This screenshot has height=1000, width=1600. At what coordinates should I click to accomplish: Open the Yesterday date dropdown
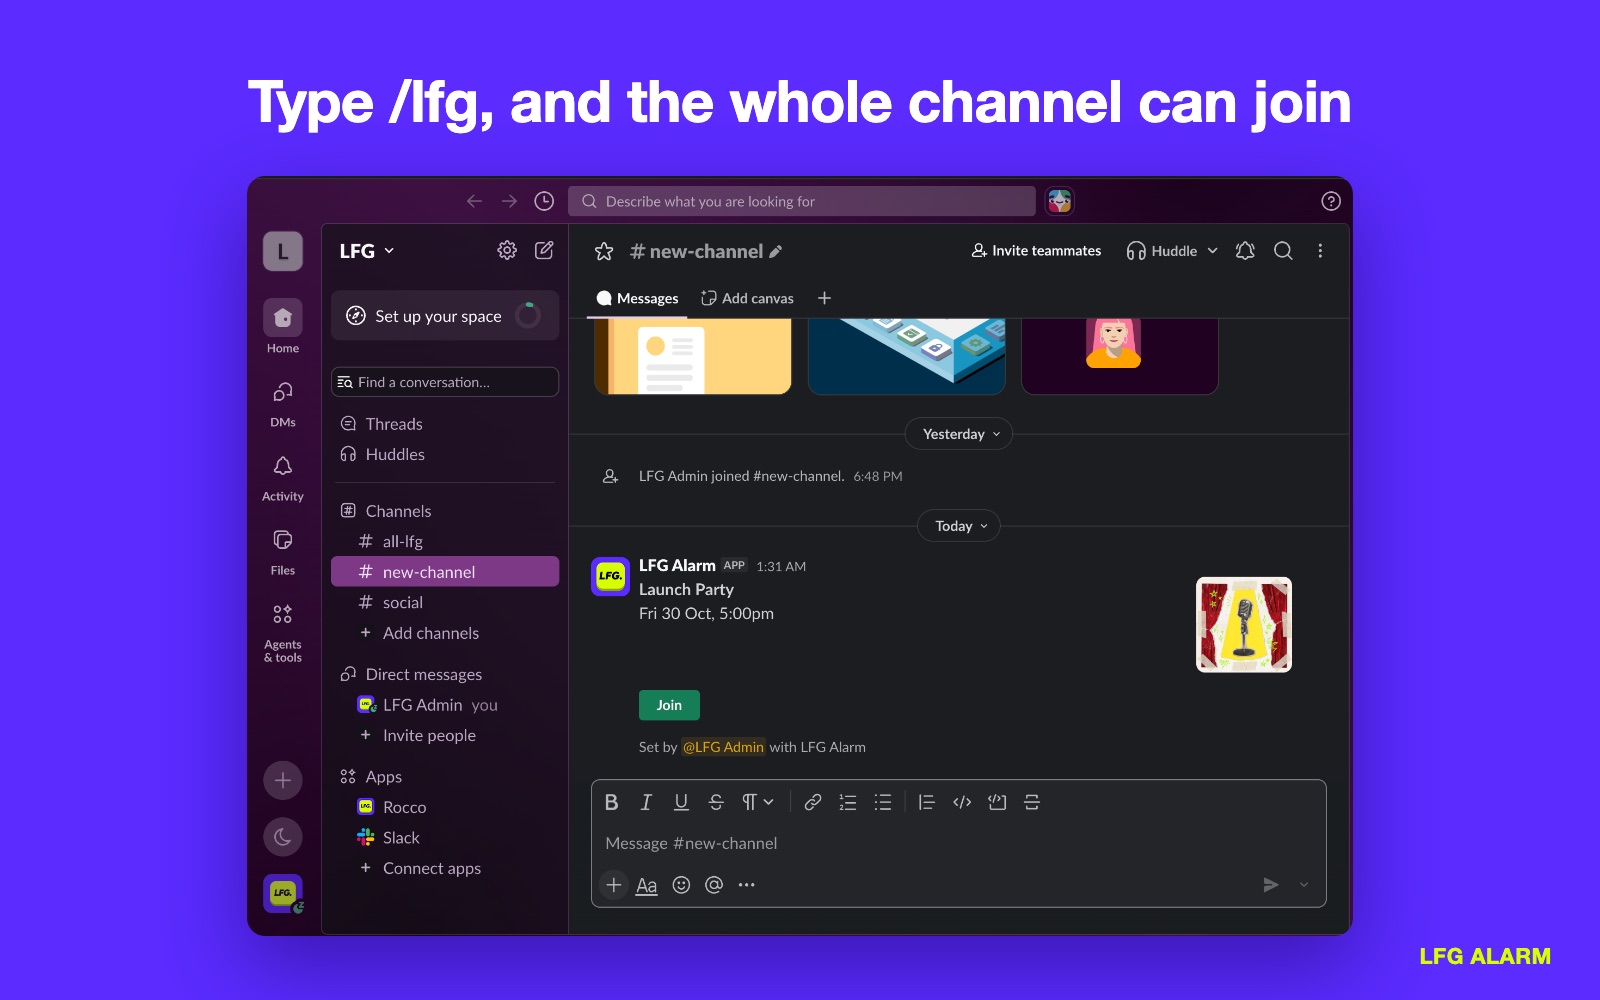(x=959, y=434)
